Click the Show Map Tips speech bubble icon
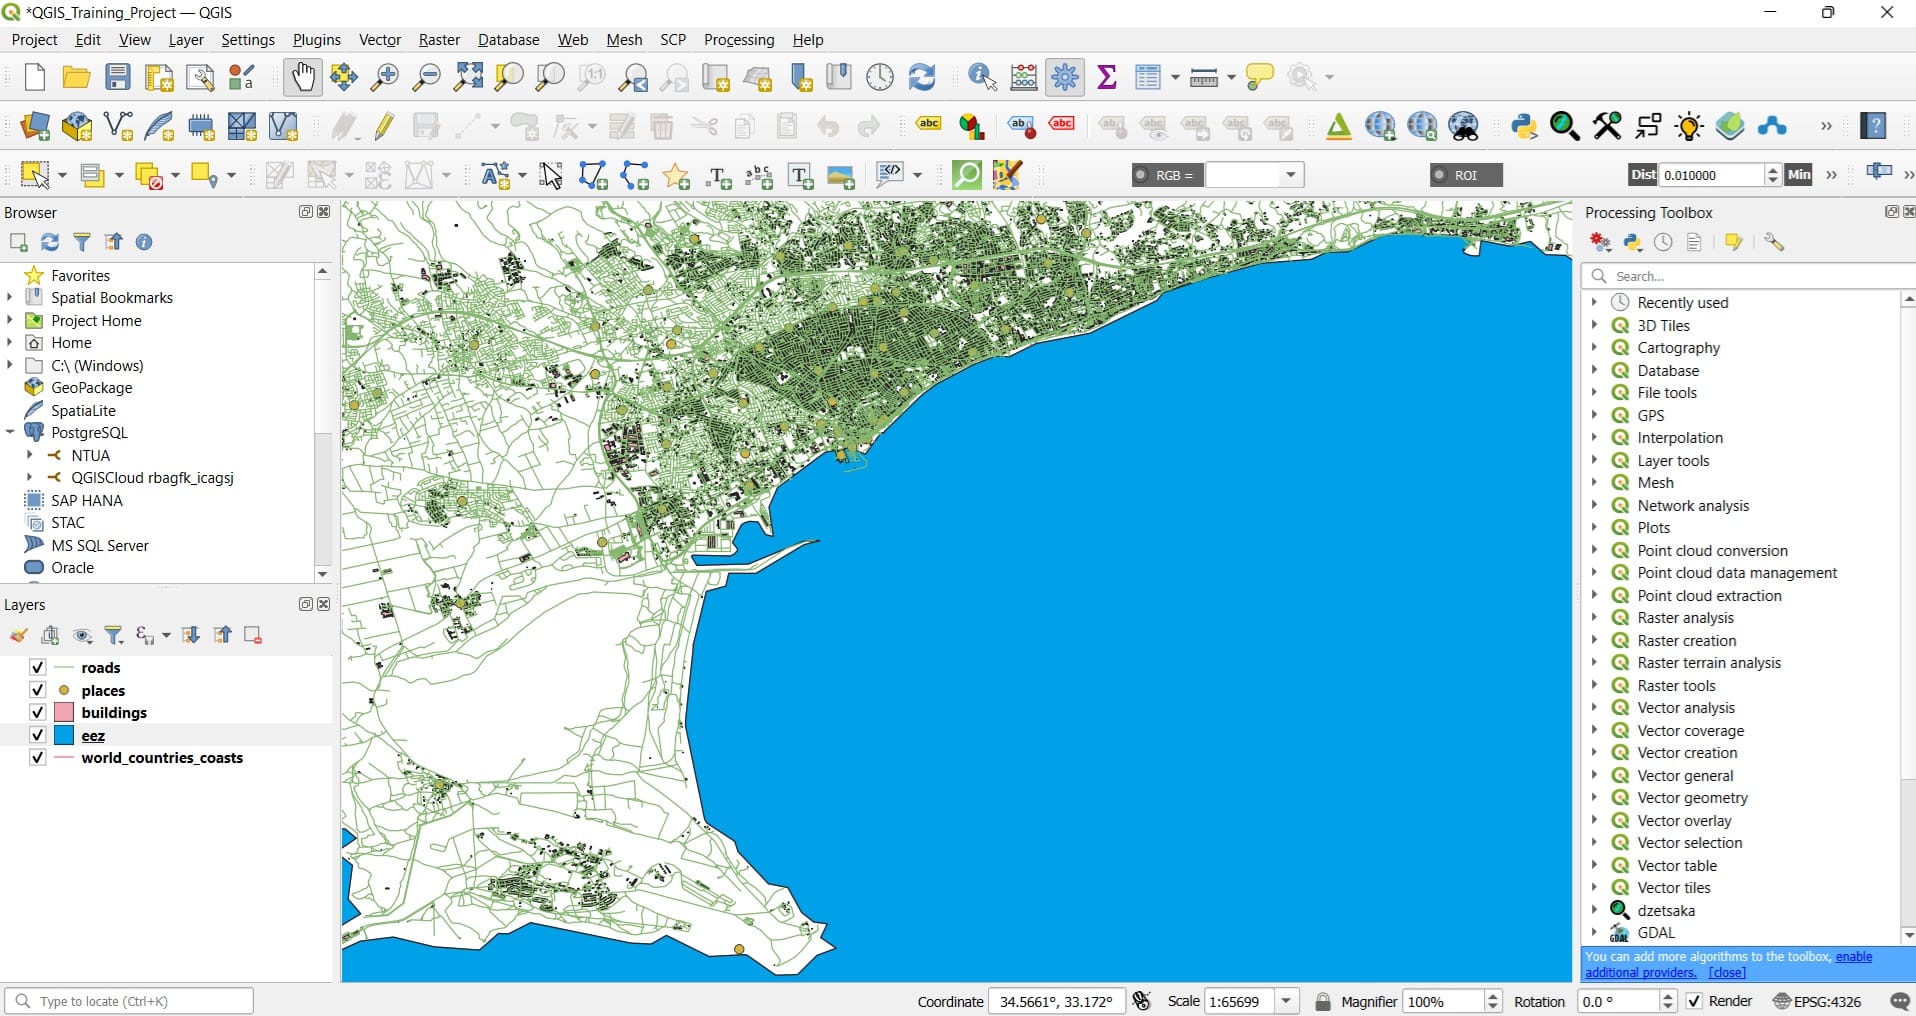 tap(1260, 77)
